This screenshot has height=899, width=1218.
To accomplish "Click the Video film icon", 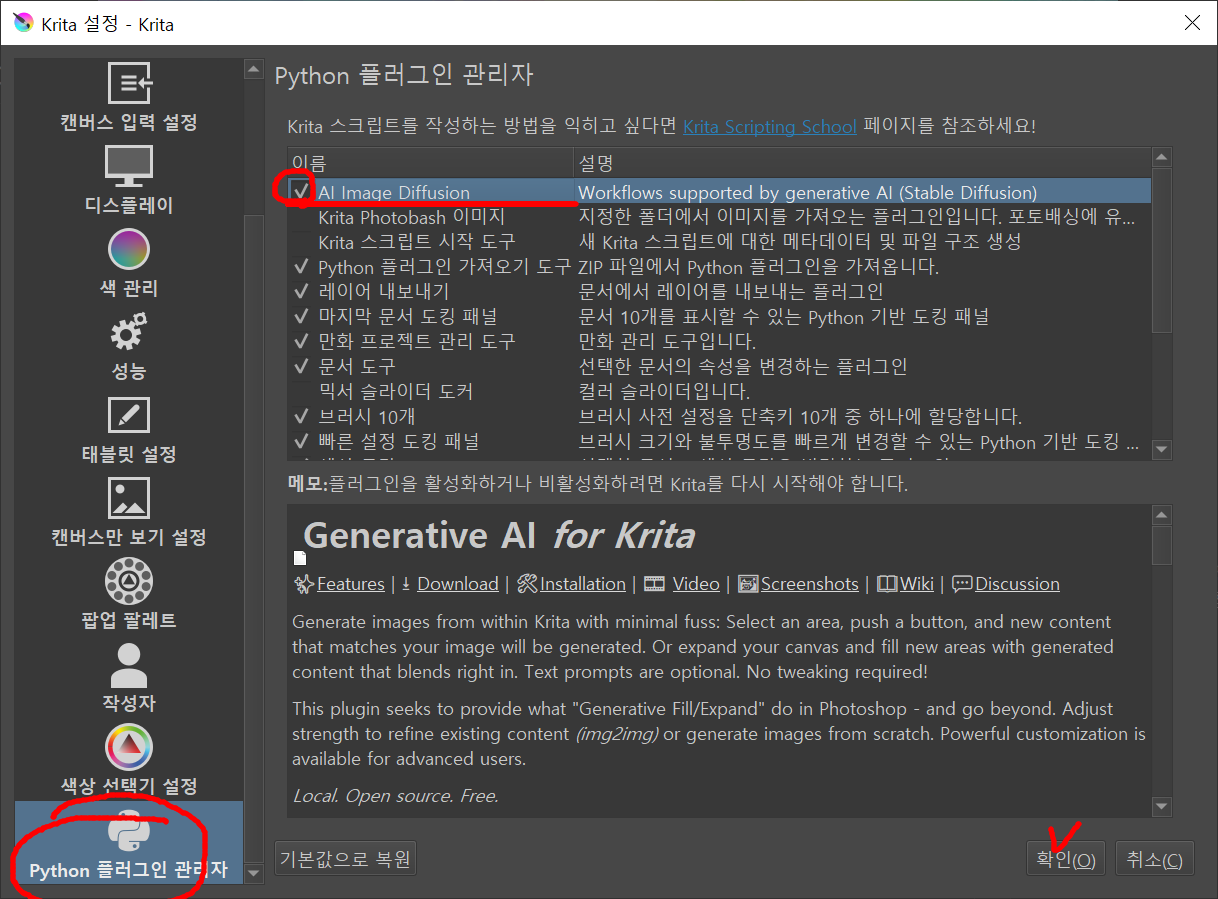I will point(654,584).
